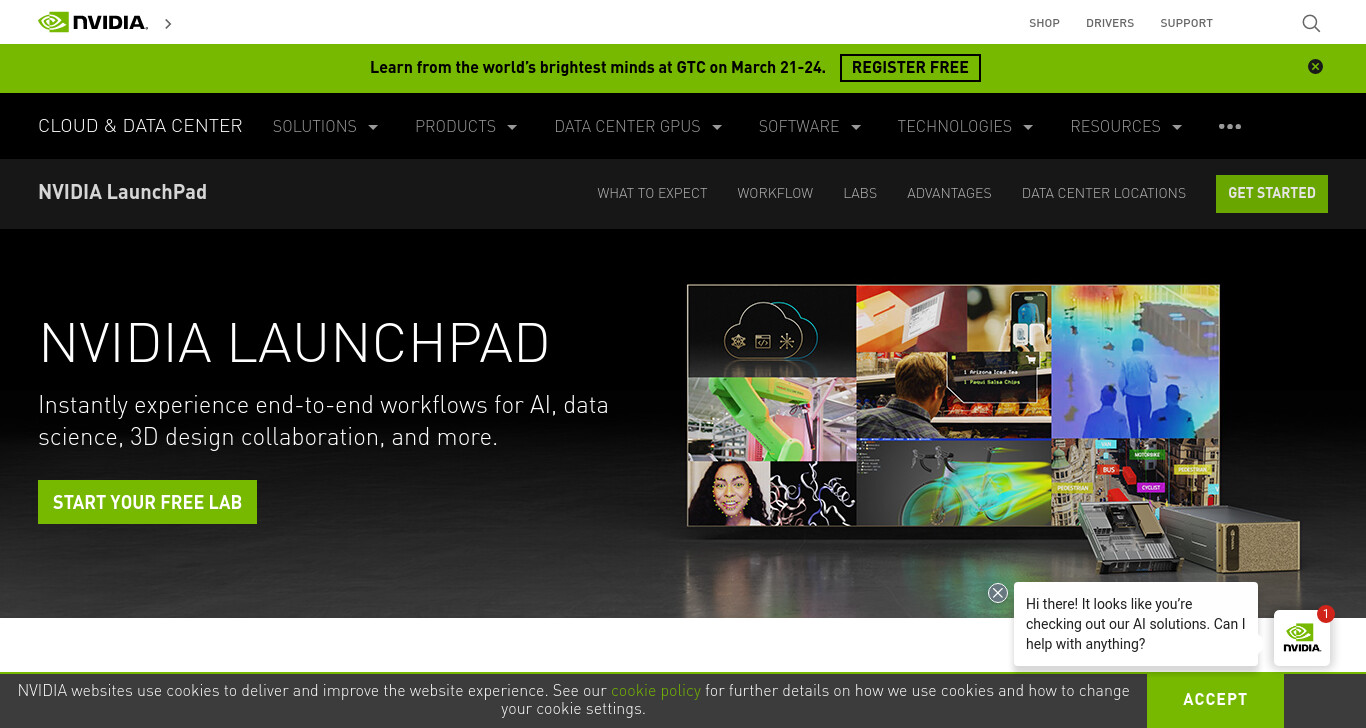Click Register Free button

[x=910, y=68]
